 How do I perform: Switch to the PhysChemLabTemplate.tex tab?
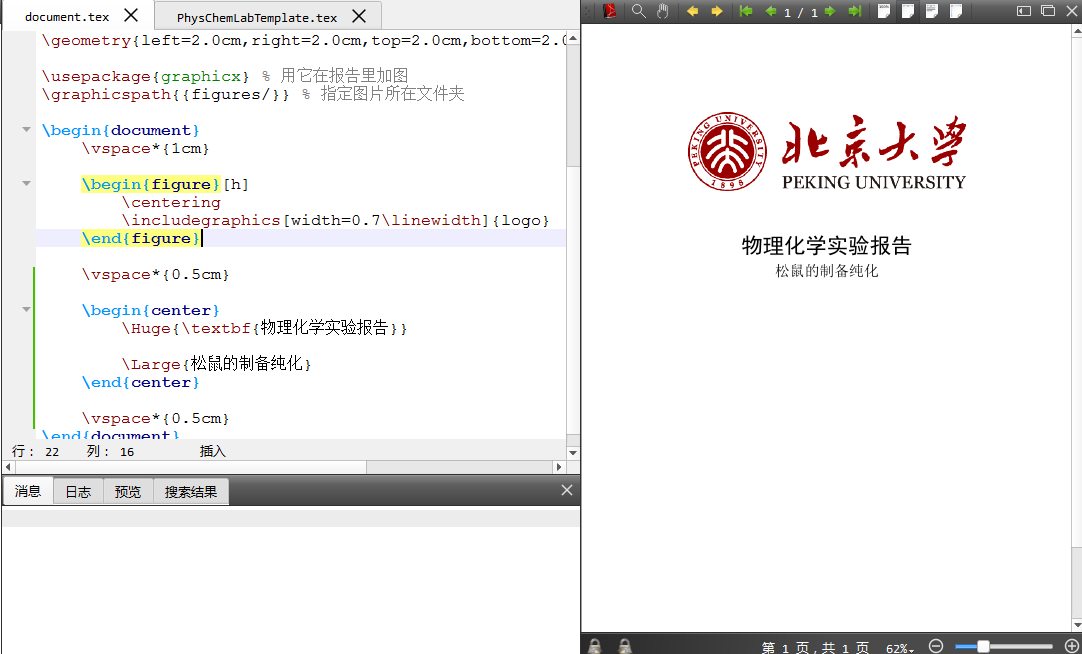(255, 15)
